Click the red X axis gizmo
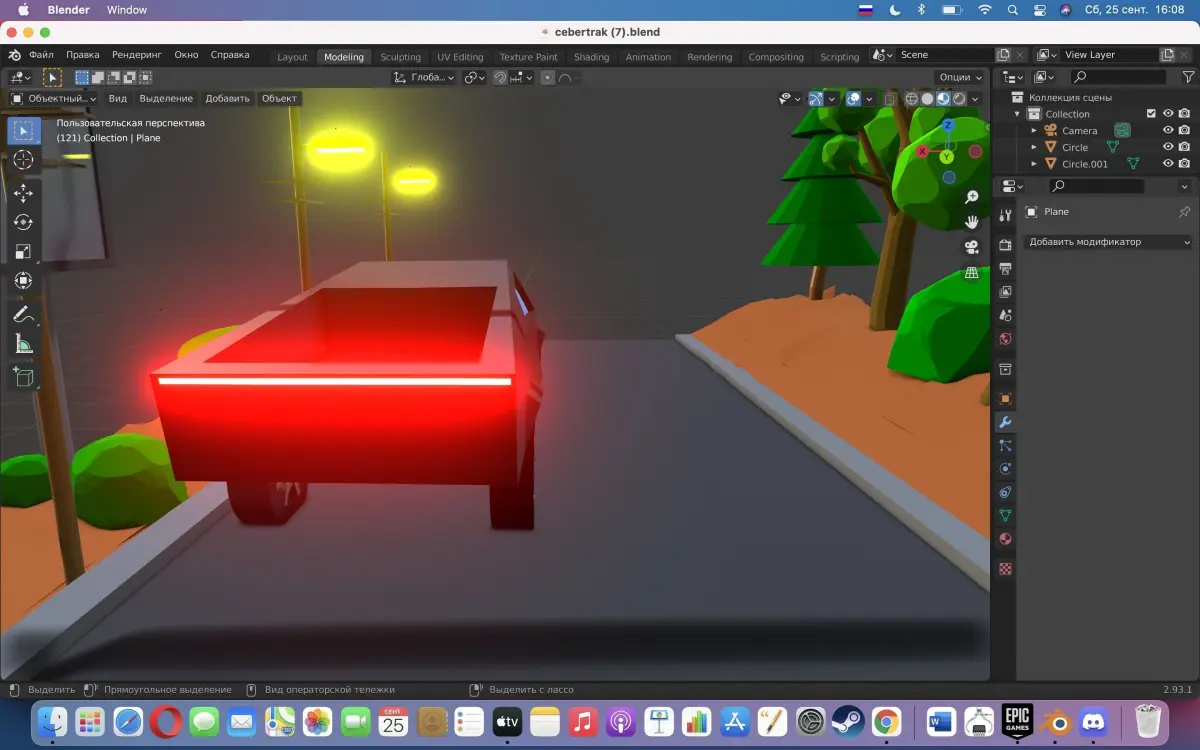Screen dimensions: 1200x750 pyautogui.click(x=922, y=151)
